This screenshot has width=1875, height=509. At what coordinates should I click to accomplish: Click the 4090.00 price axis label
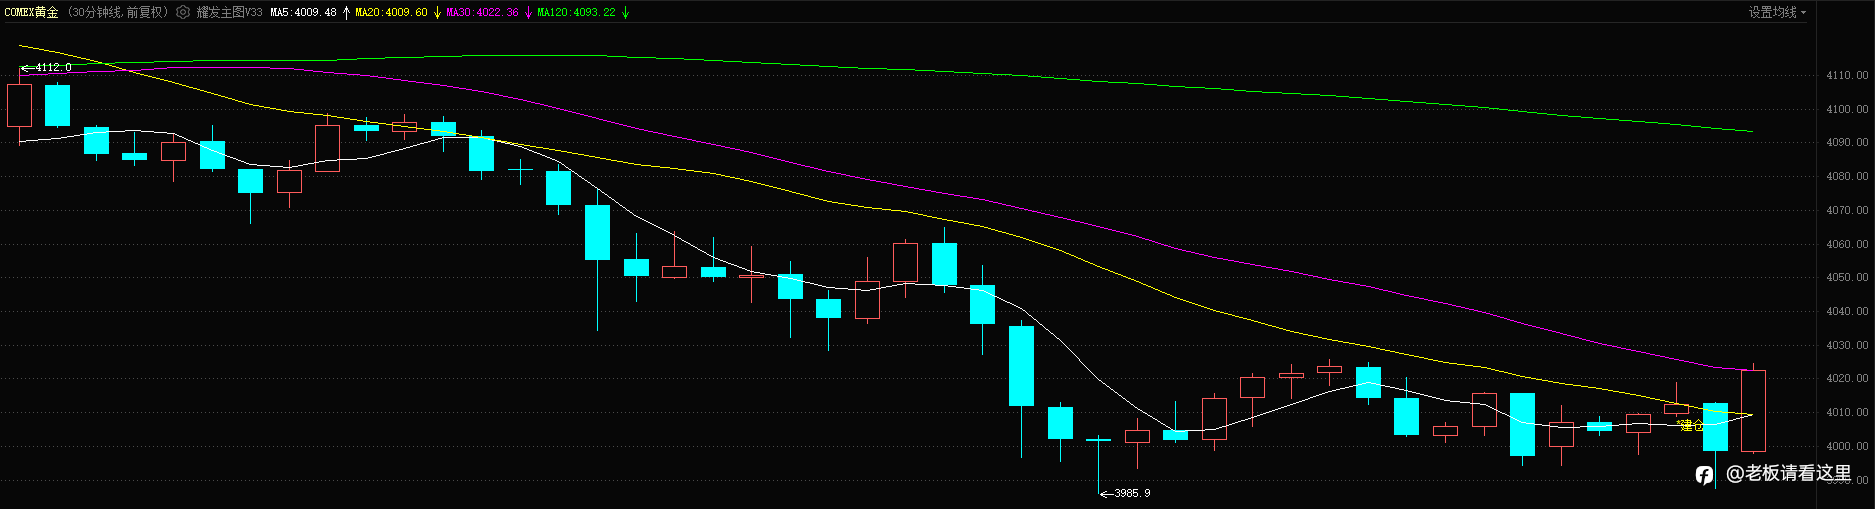tap(1847, 142)
